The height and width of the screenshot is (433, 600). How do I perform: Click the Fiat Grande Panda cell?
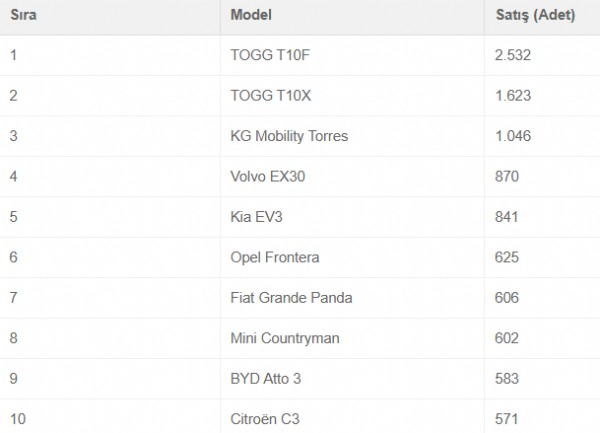coord(291,298)
